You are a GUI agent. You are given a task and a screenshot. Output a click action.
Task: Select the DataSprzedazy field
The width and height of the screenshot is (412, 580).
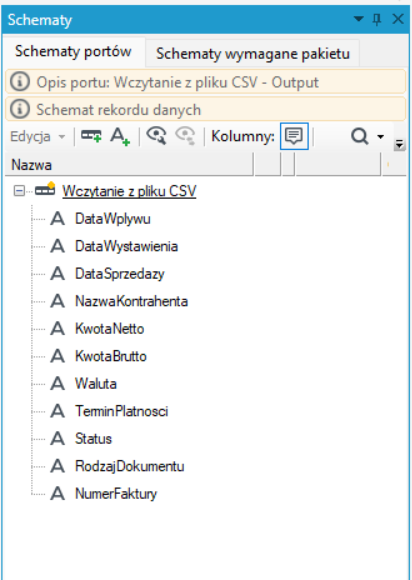[x=120, y=274]
